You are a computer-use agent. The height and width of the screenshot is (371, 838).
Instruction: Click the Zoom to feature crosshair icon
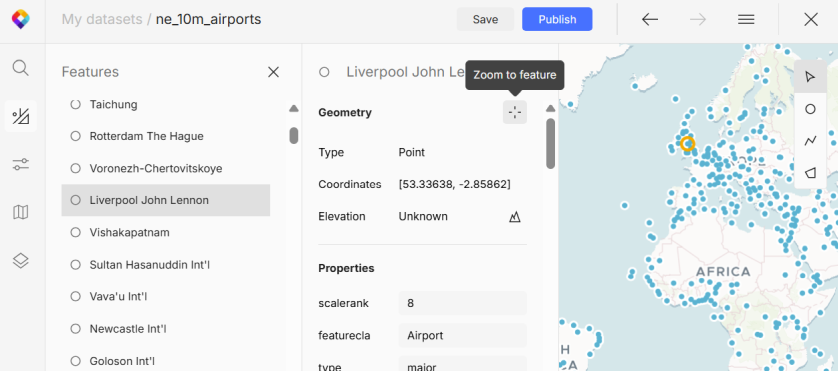(x=515, y=112)
